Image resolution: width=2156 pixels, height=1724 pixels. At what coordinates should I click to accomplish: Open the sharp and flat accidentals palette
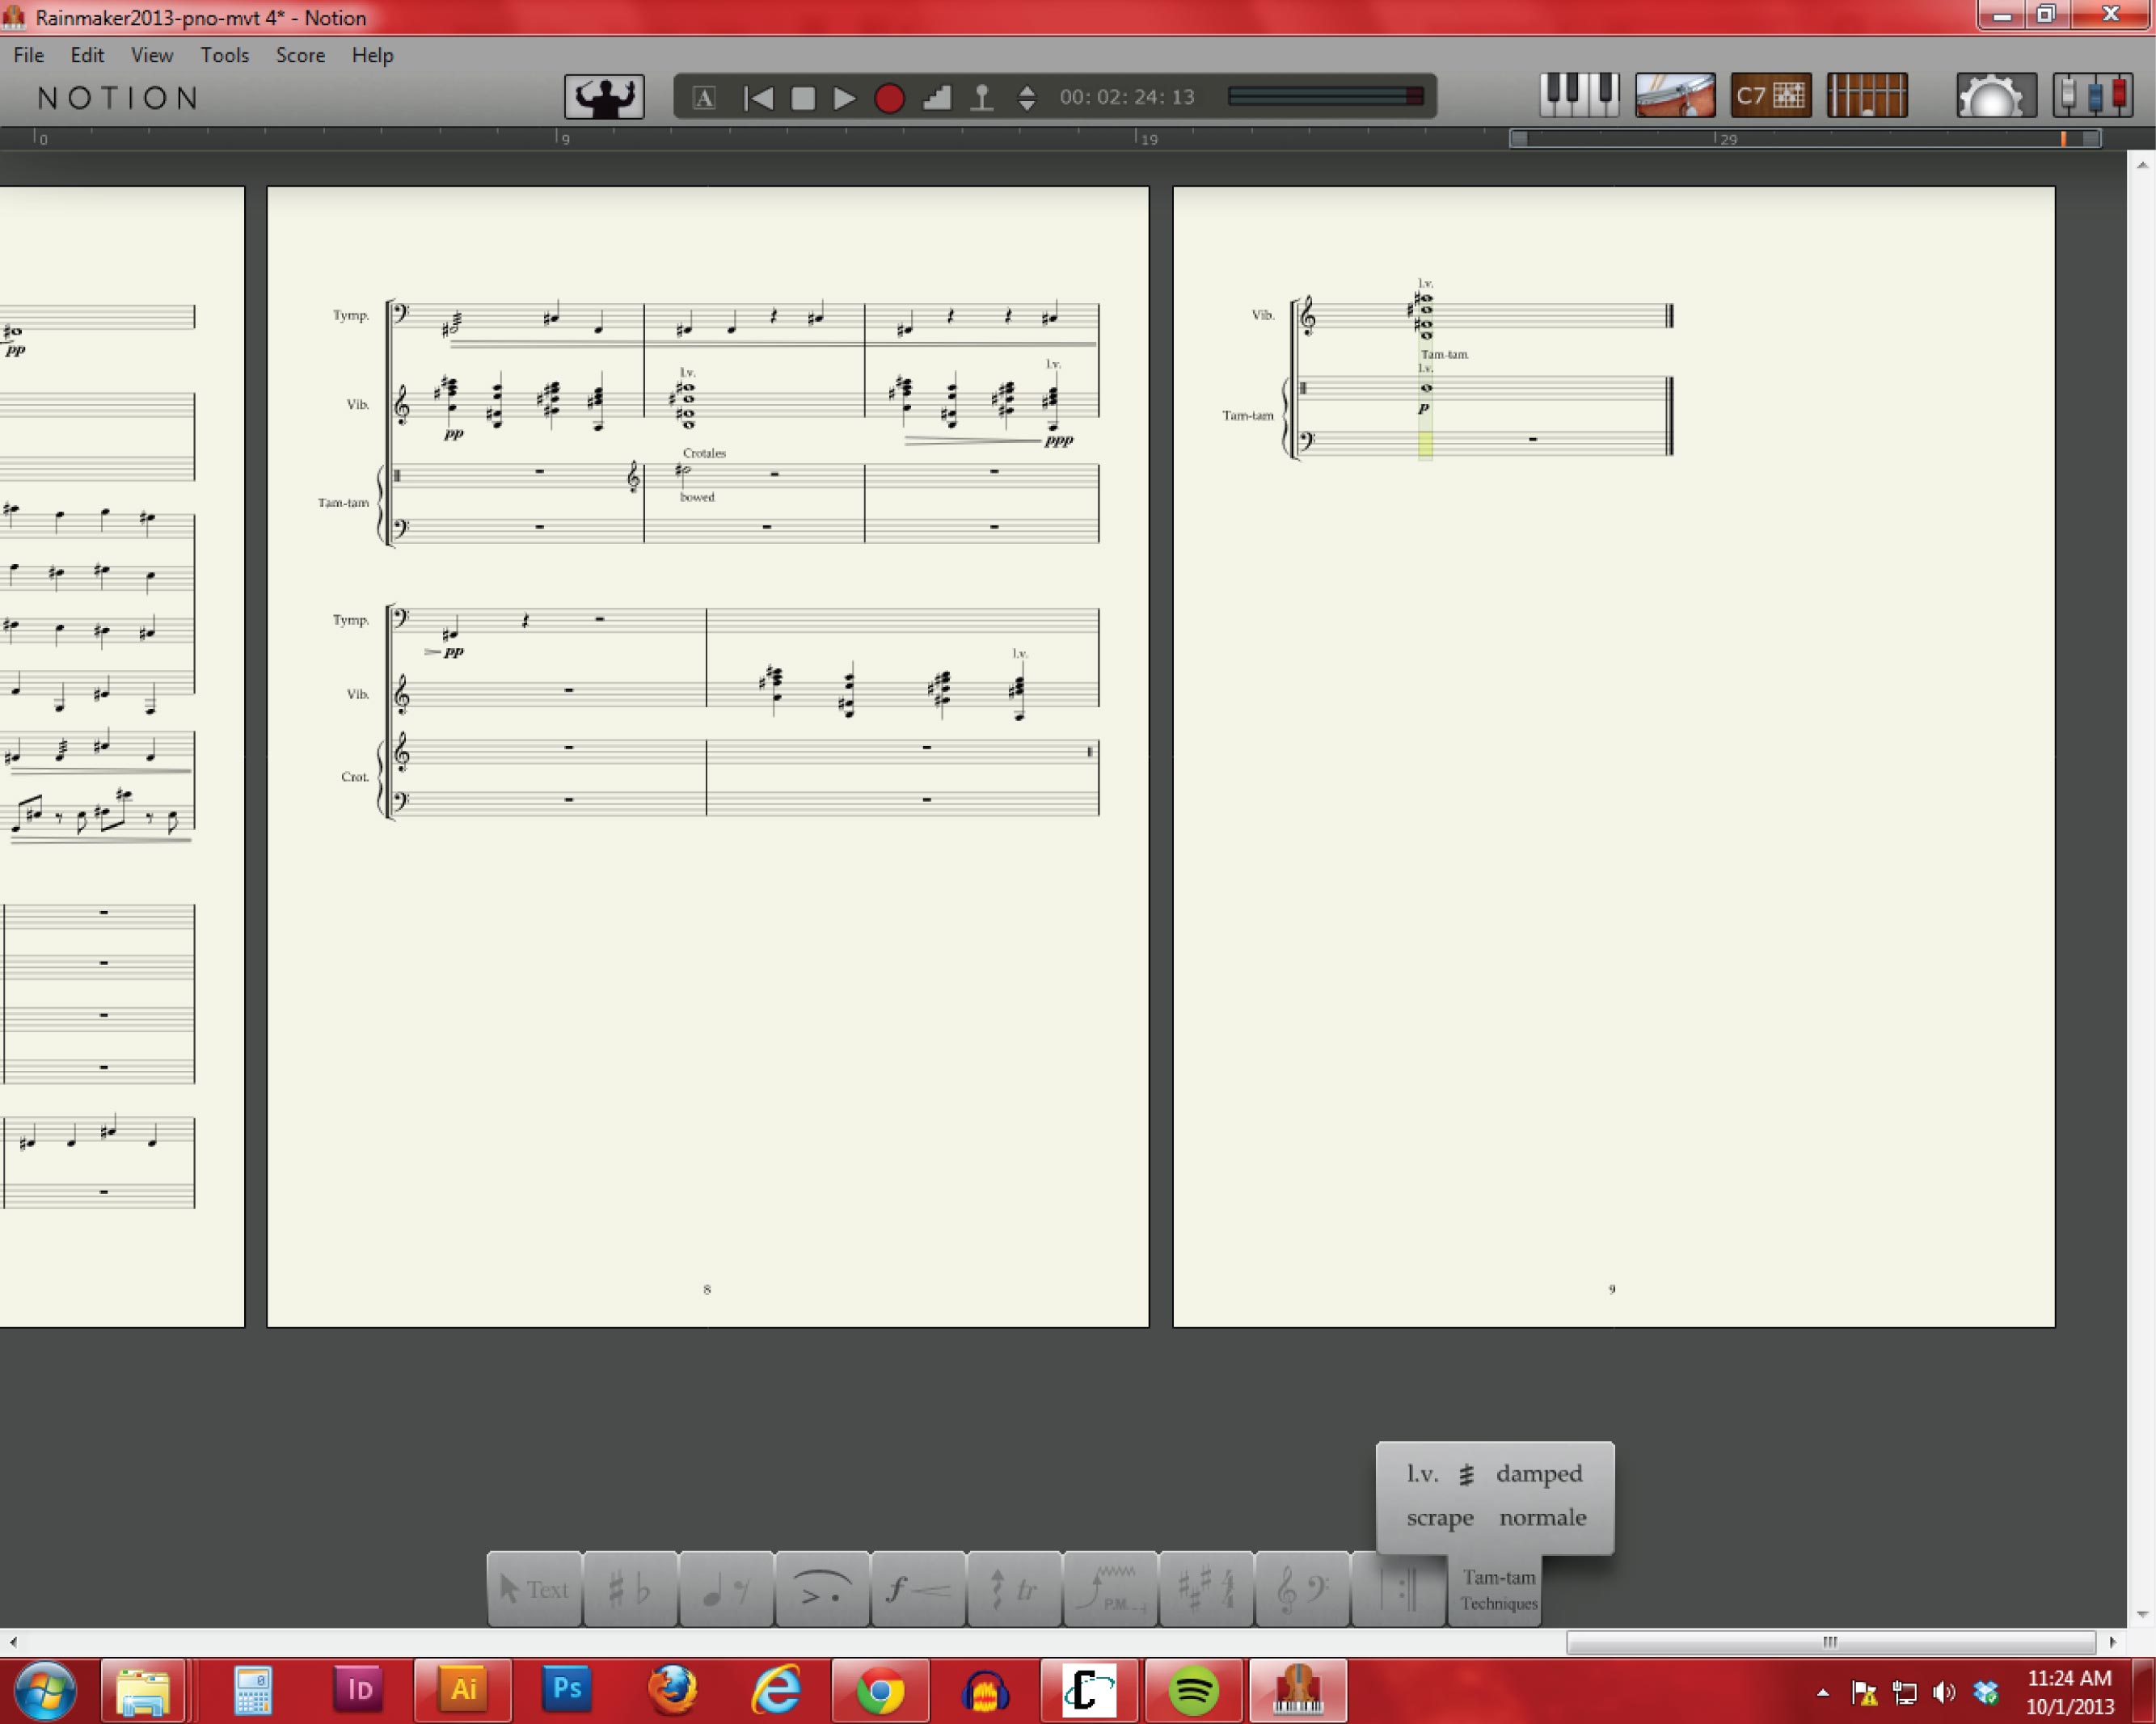point(630,1589)
